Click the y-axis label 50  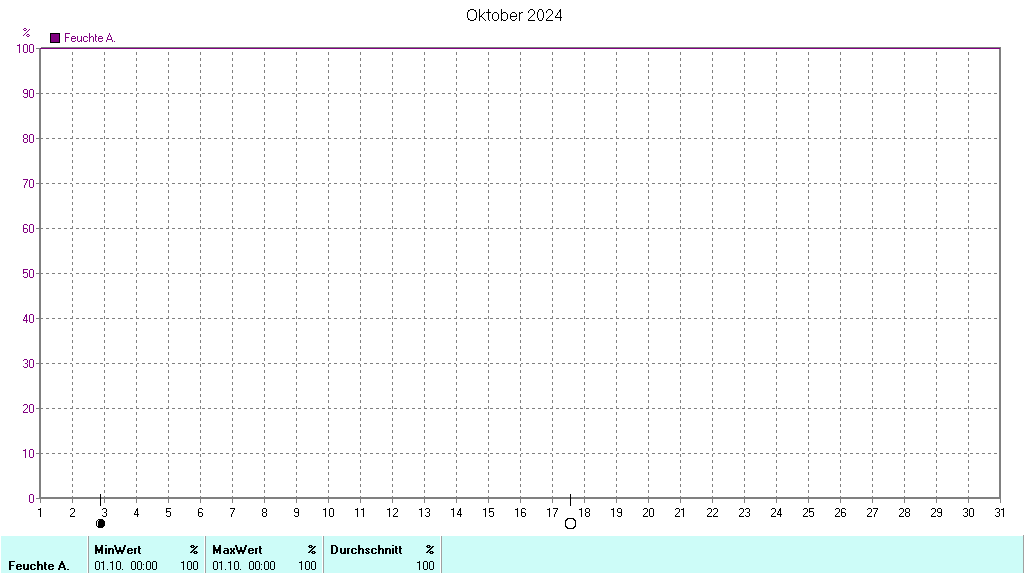click(x=28, y=274)
